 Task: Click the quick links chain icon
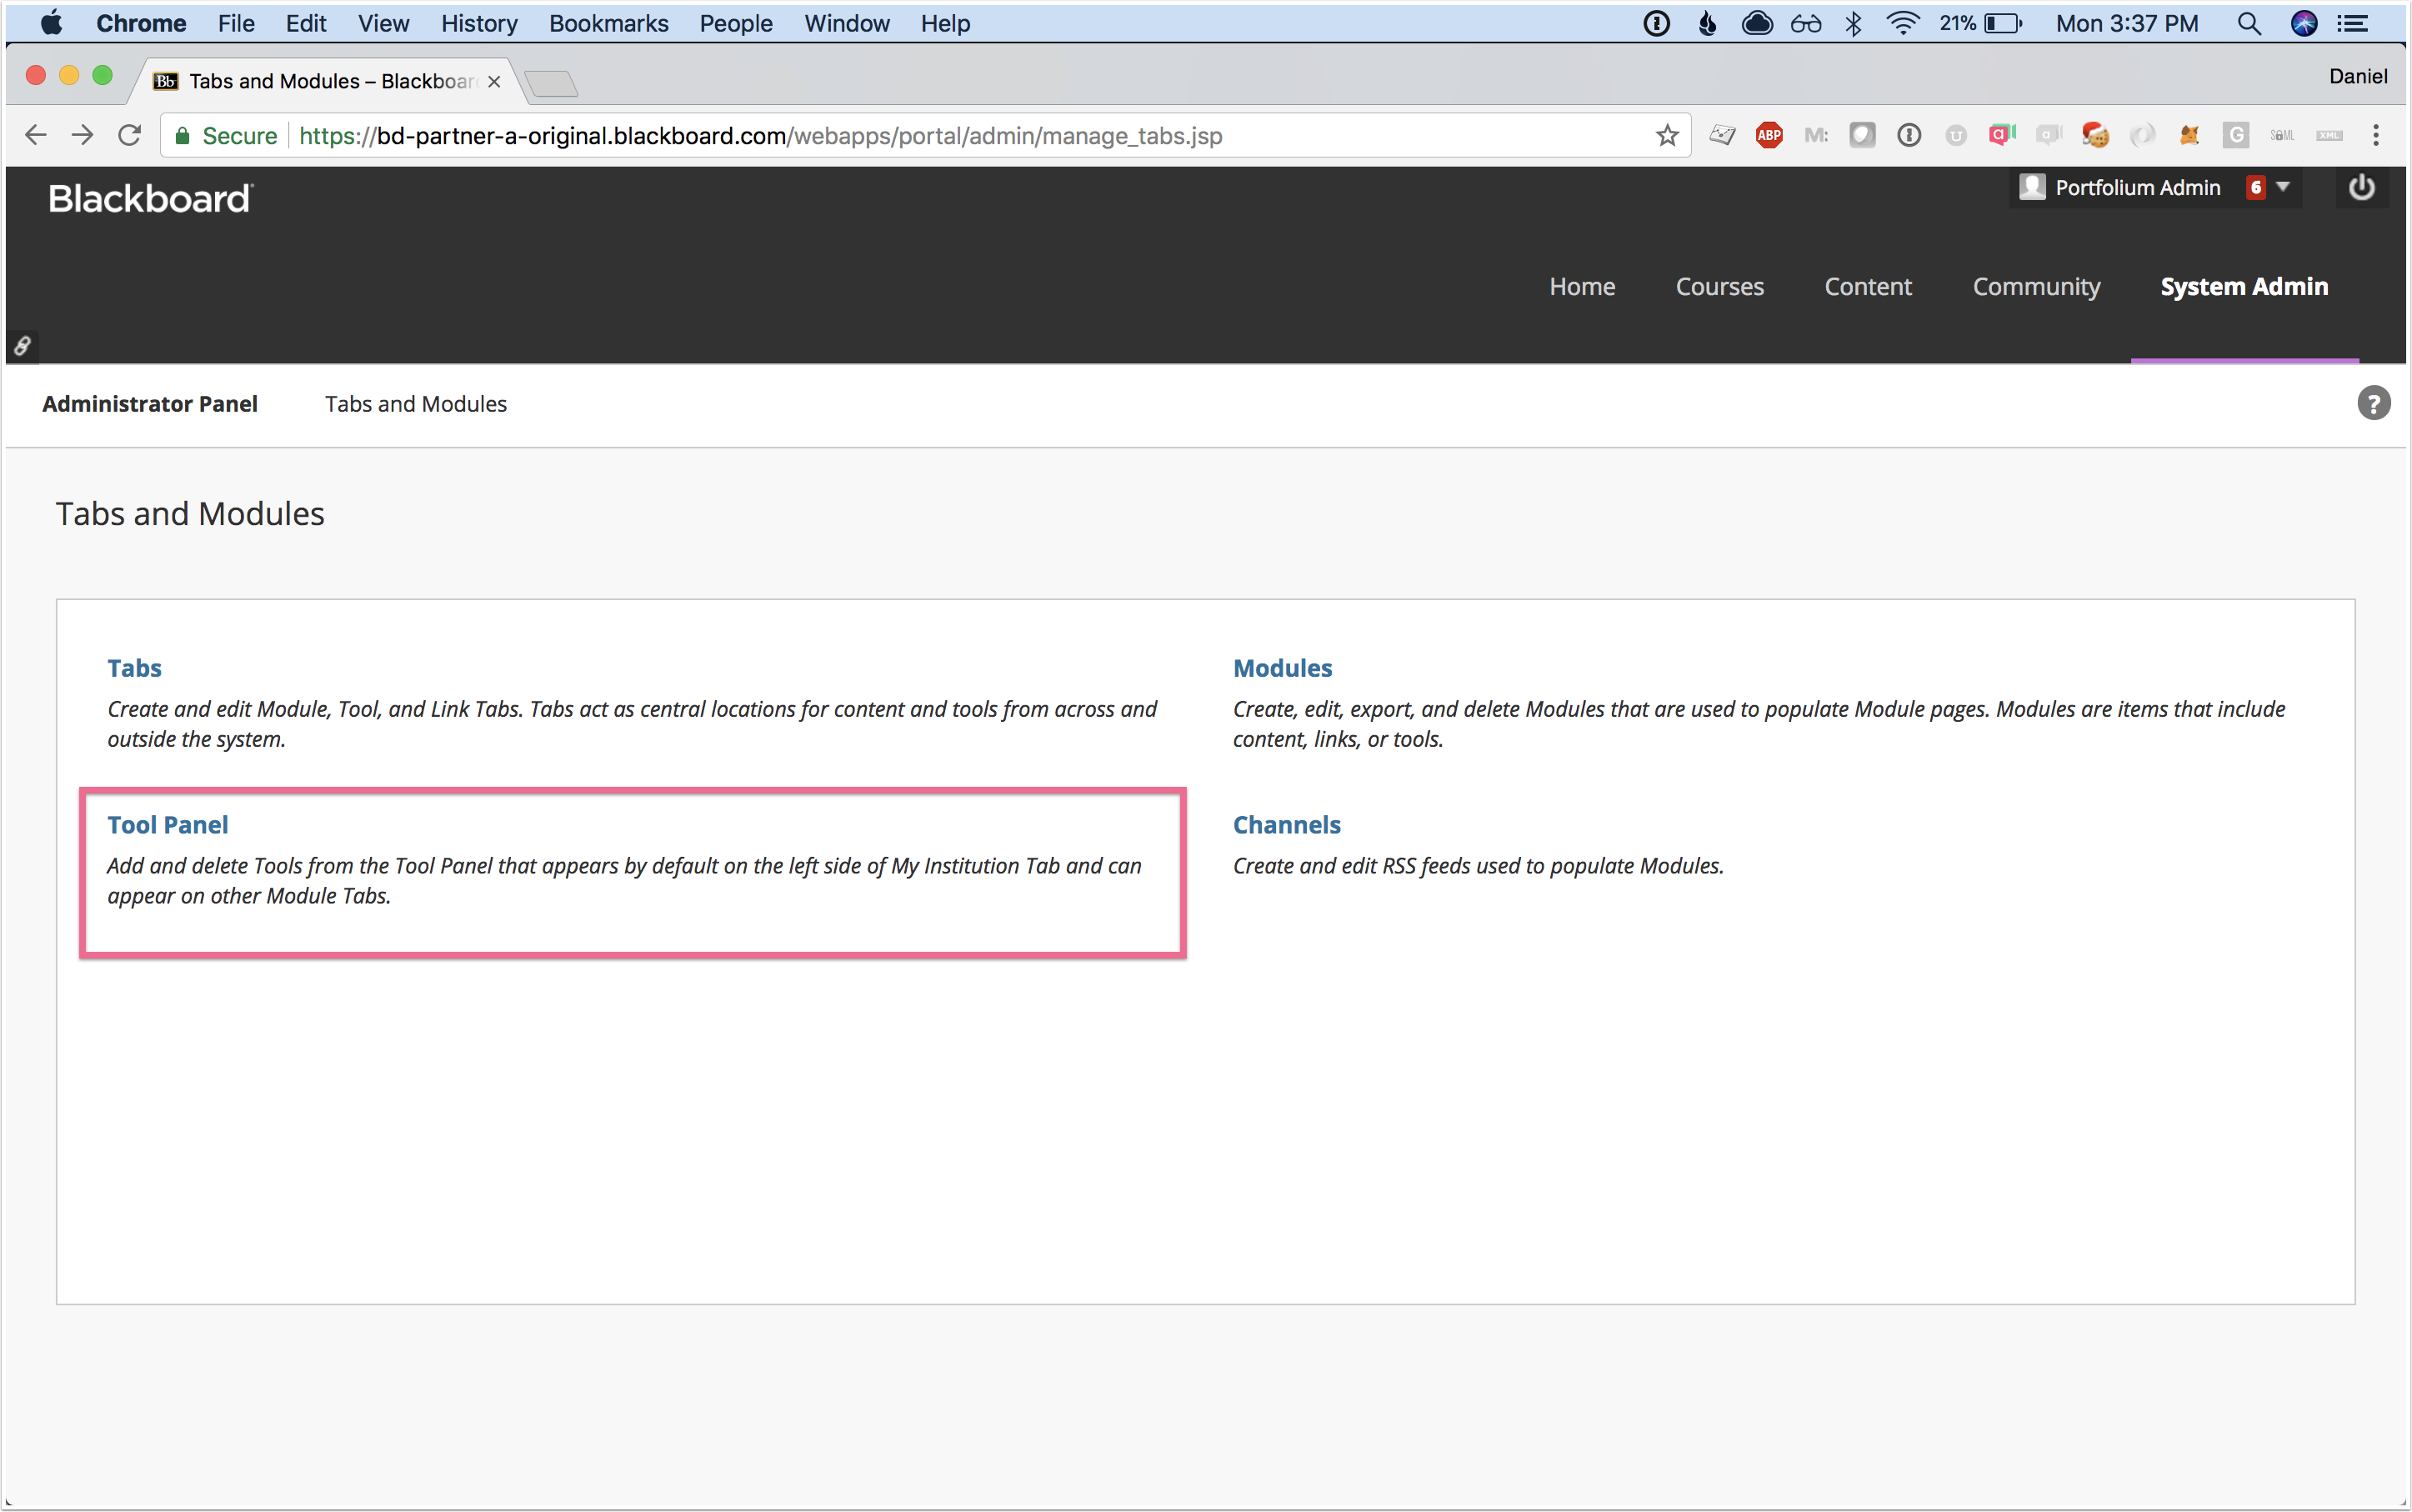(22, 346)
